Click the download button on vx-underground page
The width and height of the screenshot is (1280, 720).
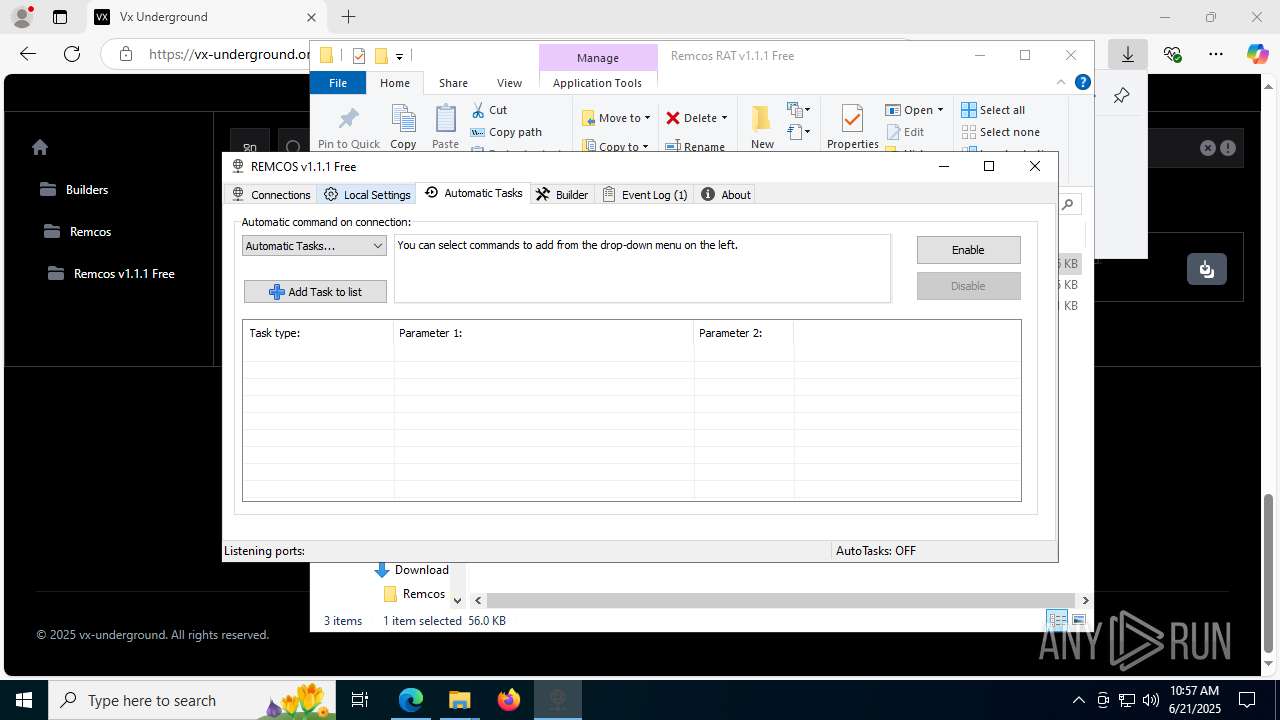tap(1207, 269)
